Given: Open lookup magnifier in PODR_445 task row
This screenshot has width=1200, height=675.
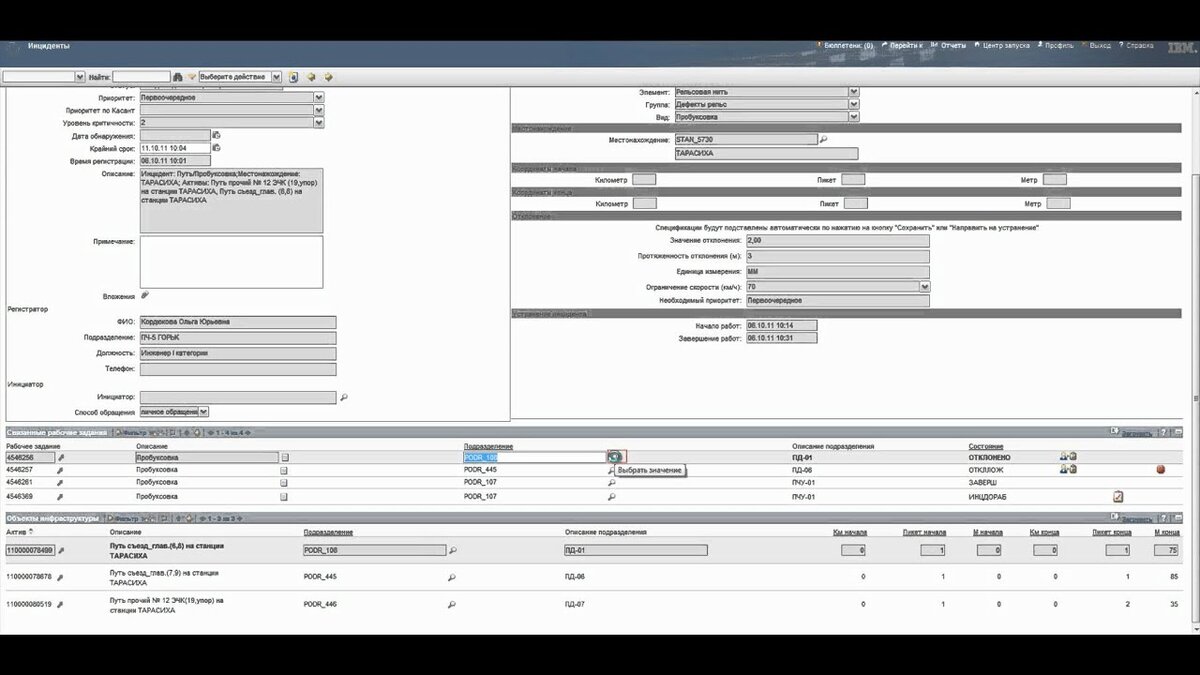Looking at the screenshot, I should [612, 470].
